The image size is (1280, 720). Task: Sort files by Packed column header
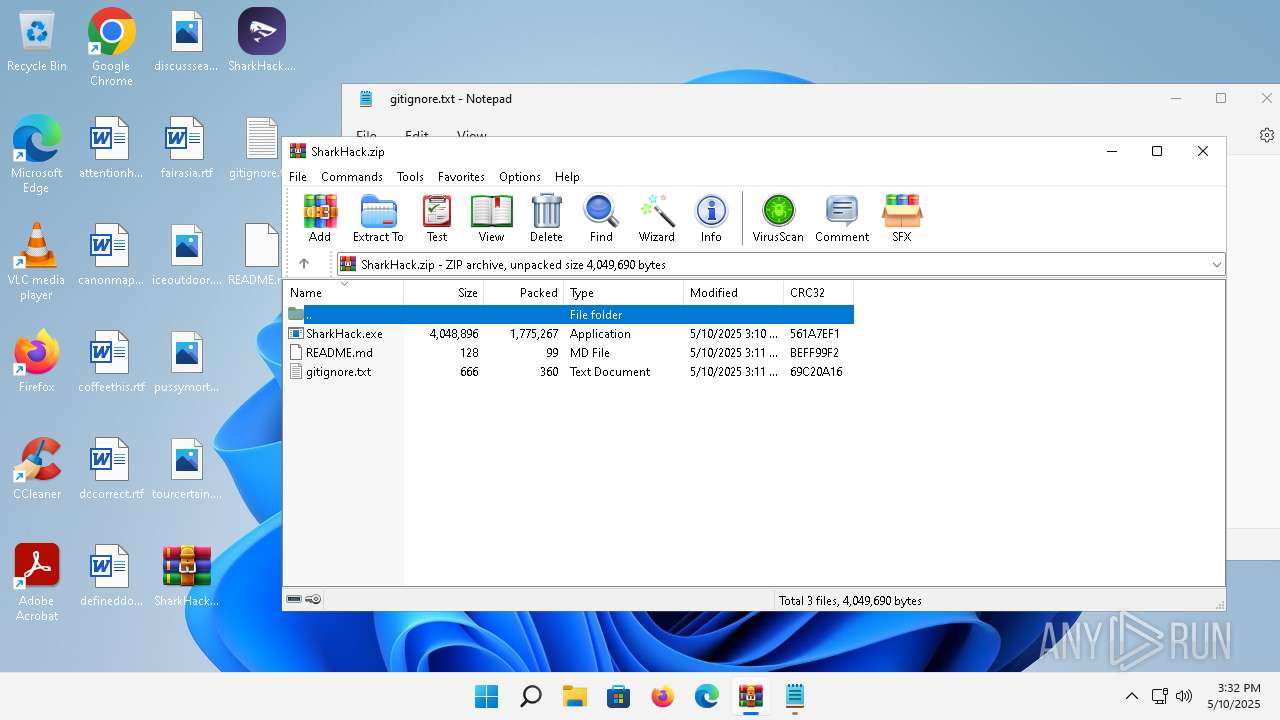click(x=524, y=293)
